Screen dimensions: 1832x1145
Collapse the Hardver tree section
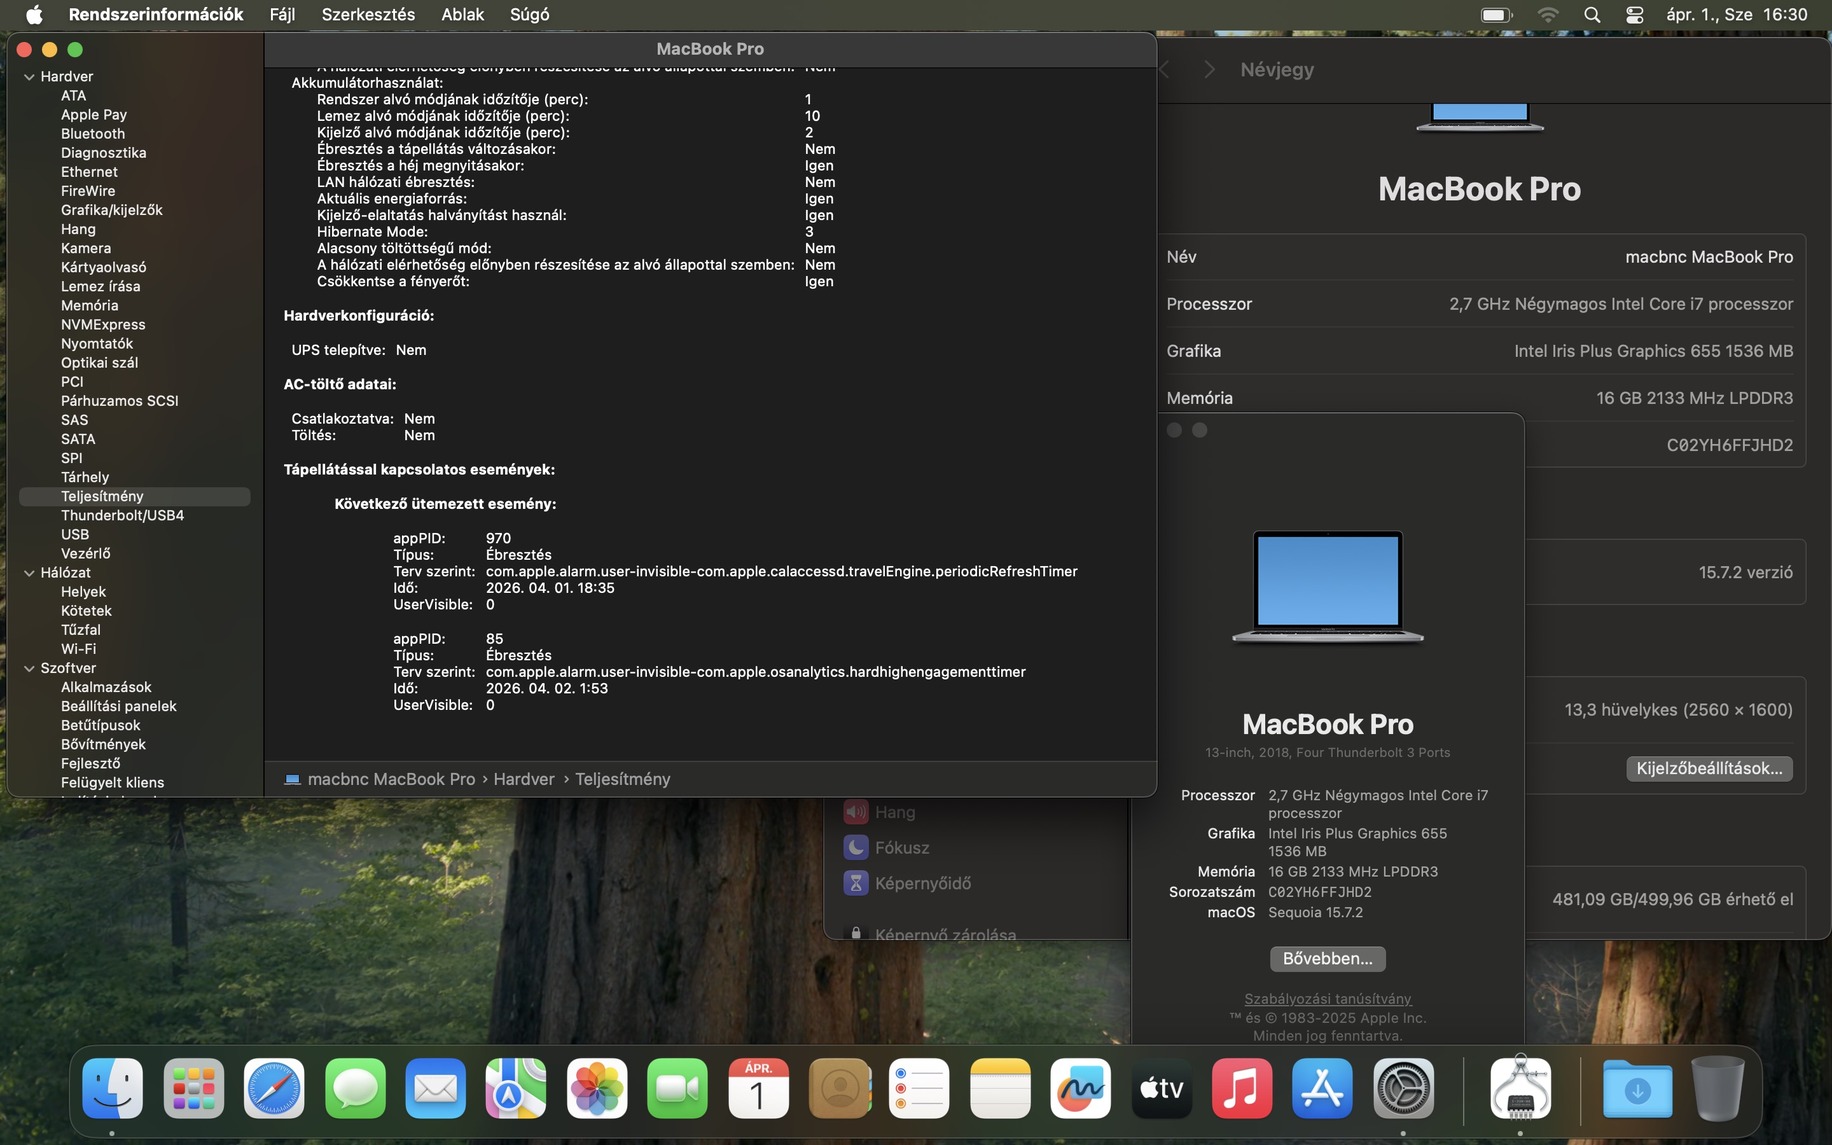click(29, 77)
